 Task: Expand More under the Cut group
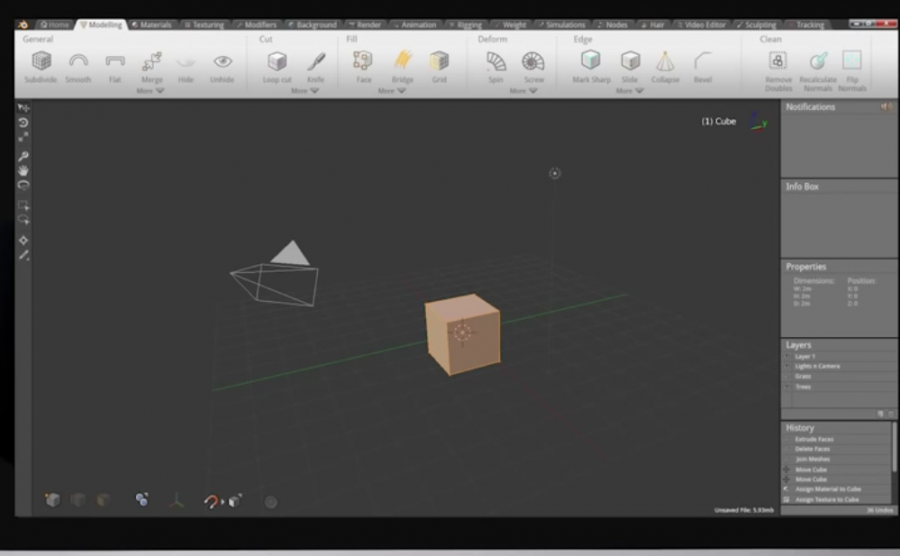click(x=305, y=91)
